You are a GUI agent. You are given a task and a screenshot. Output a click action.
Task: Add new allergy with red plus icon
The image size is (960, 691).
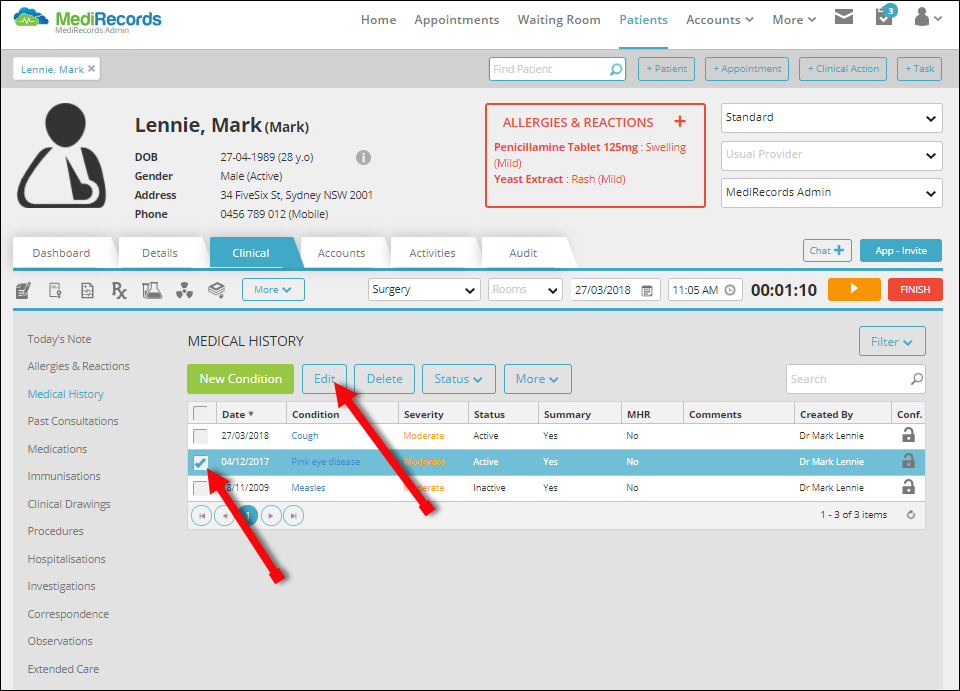[x=680, y=122]
